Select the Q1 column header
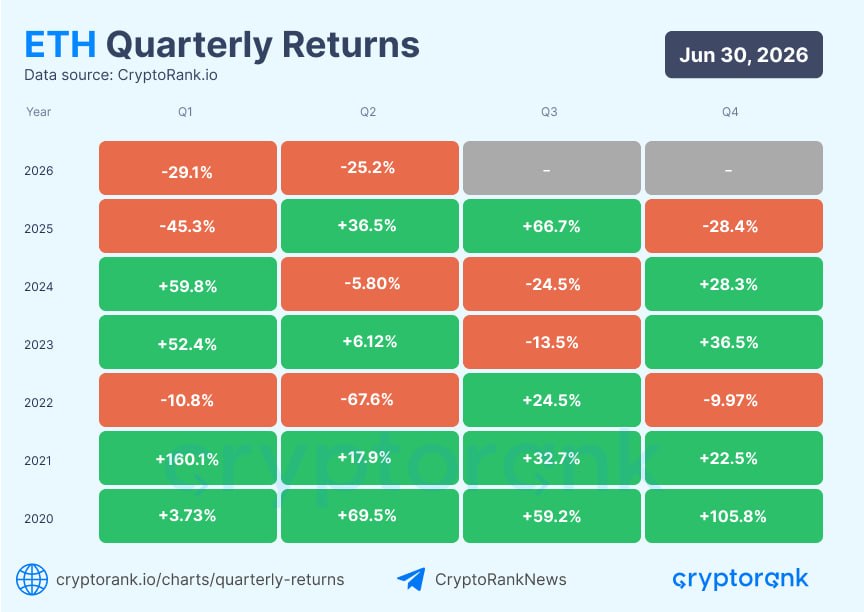Screen dimensions: 864x612 click(x=185, y=112)
